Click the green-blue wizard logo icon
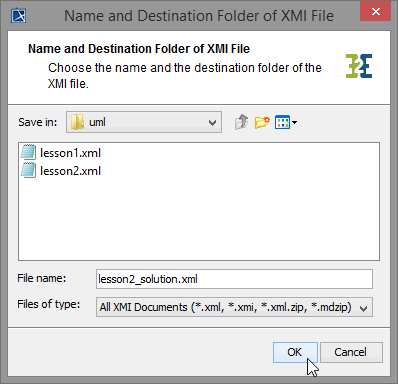Screen dimensions: 398x384 [359, 66]
